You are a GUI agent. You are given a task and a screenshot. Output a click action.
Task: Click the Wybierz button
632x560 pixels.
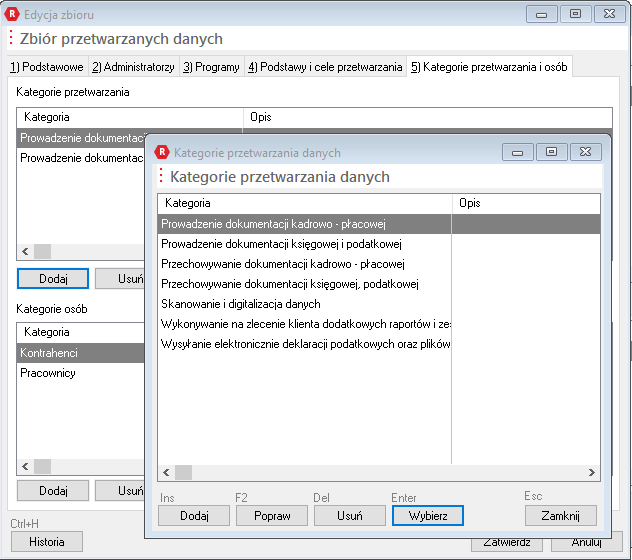427,516
